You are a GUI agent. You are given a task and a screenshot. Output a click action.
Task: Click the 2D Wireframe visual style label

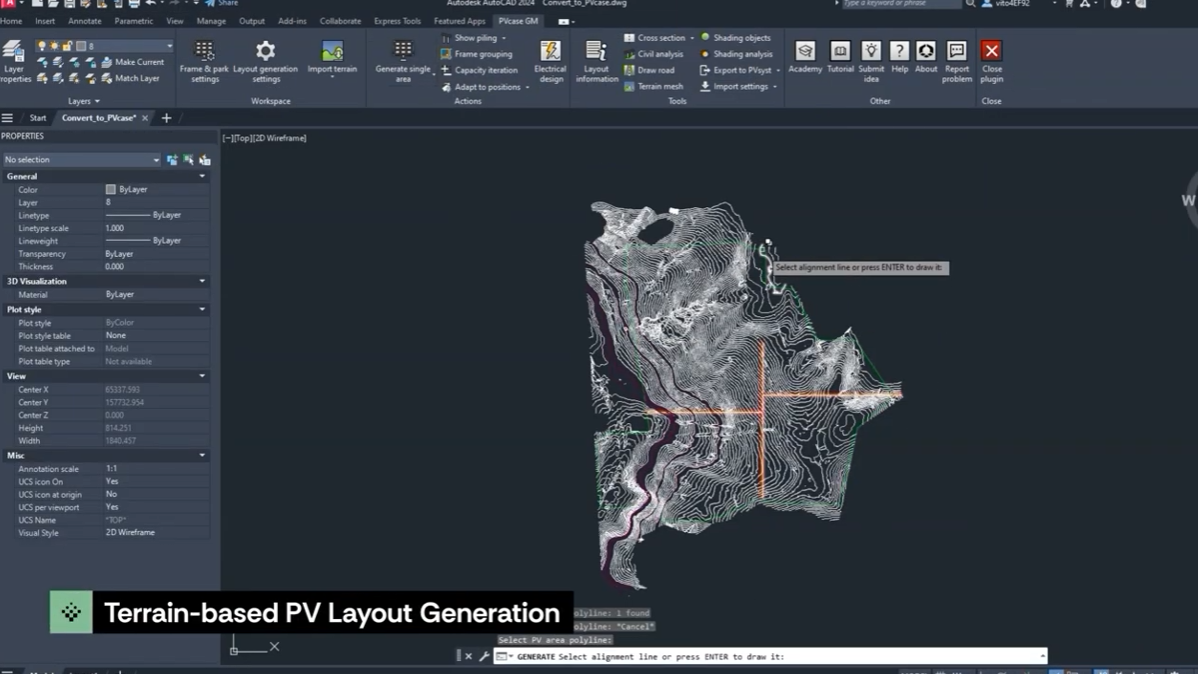(279, 138)
